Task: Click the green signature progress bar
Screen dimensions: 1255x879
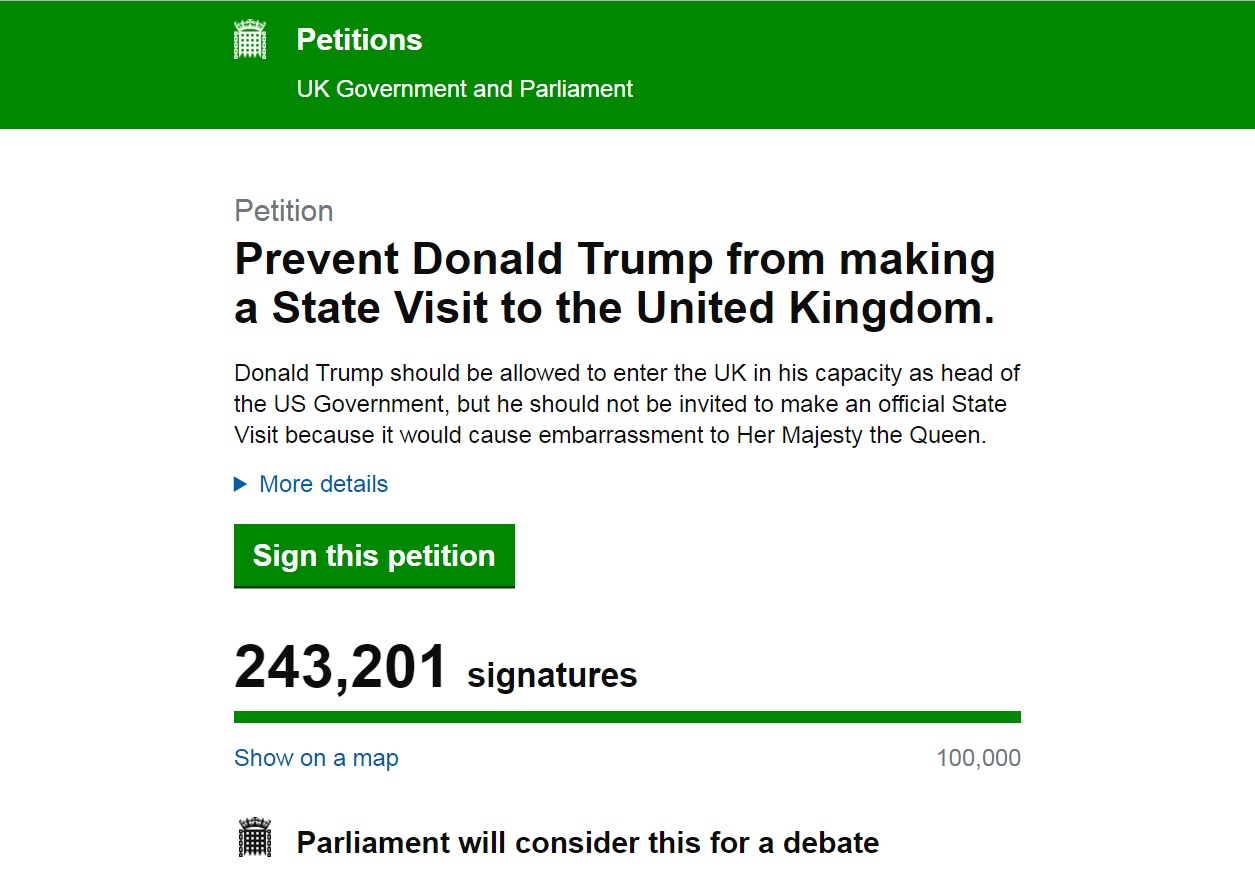Action: (627, 716)
